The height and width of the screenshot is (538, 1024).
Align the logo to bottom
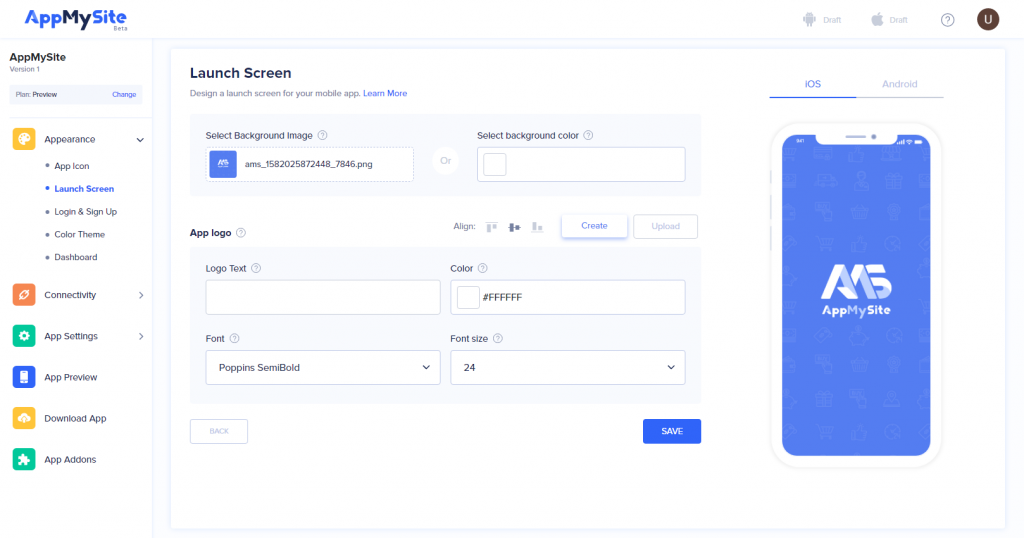(537, 227)
